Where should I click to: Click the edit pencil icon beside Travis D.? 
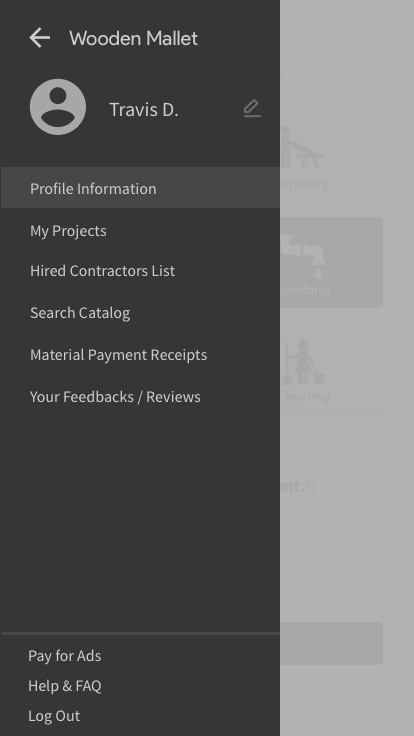pos(252,108)
